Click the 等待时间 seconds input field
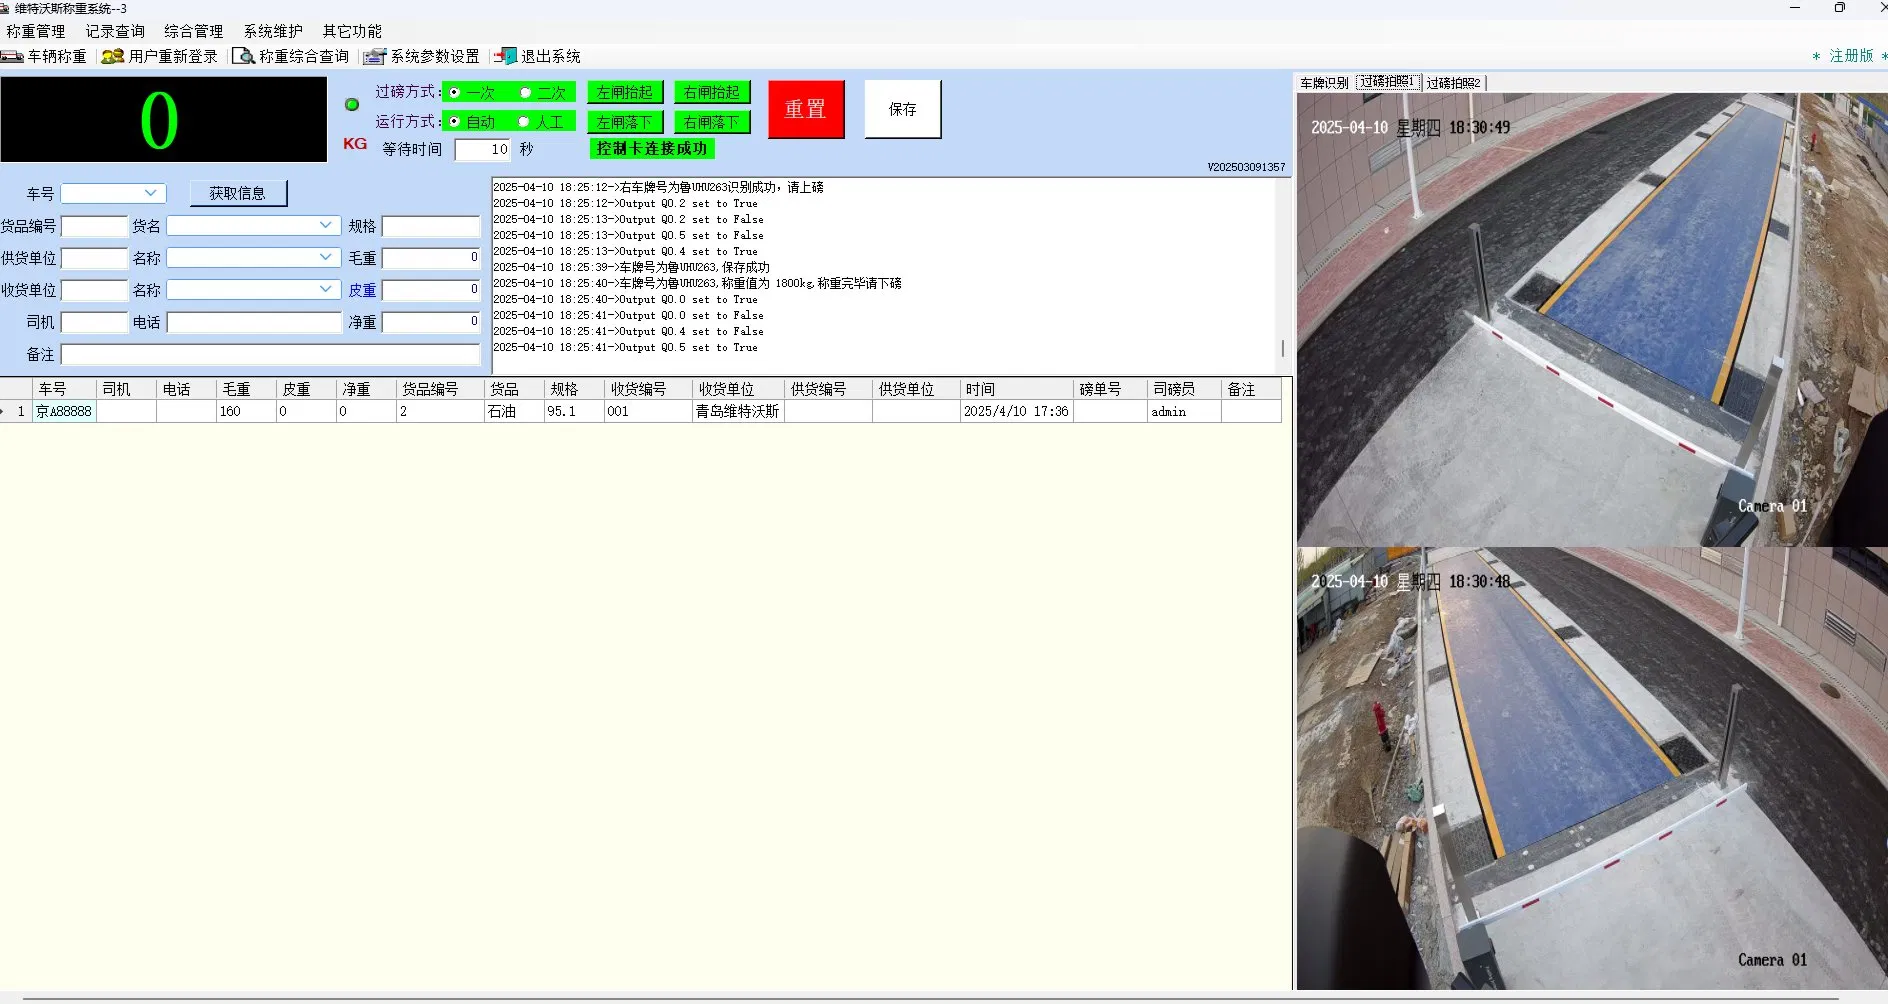 pos(483,150)
